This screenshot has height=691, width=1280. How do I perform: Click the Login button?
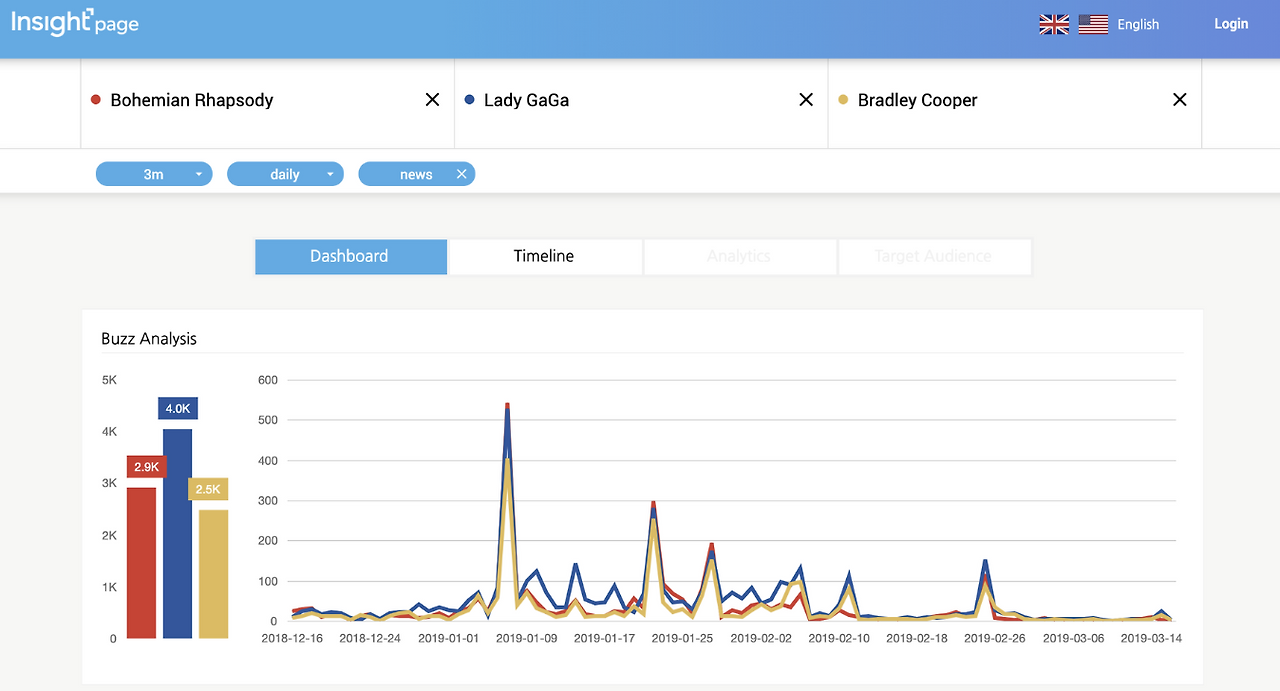pos(1231,24)
